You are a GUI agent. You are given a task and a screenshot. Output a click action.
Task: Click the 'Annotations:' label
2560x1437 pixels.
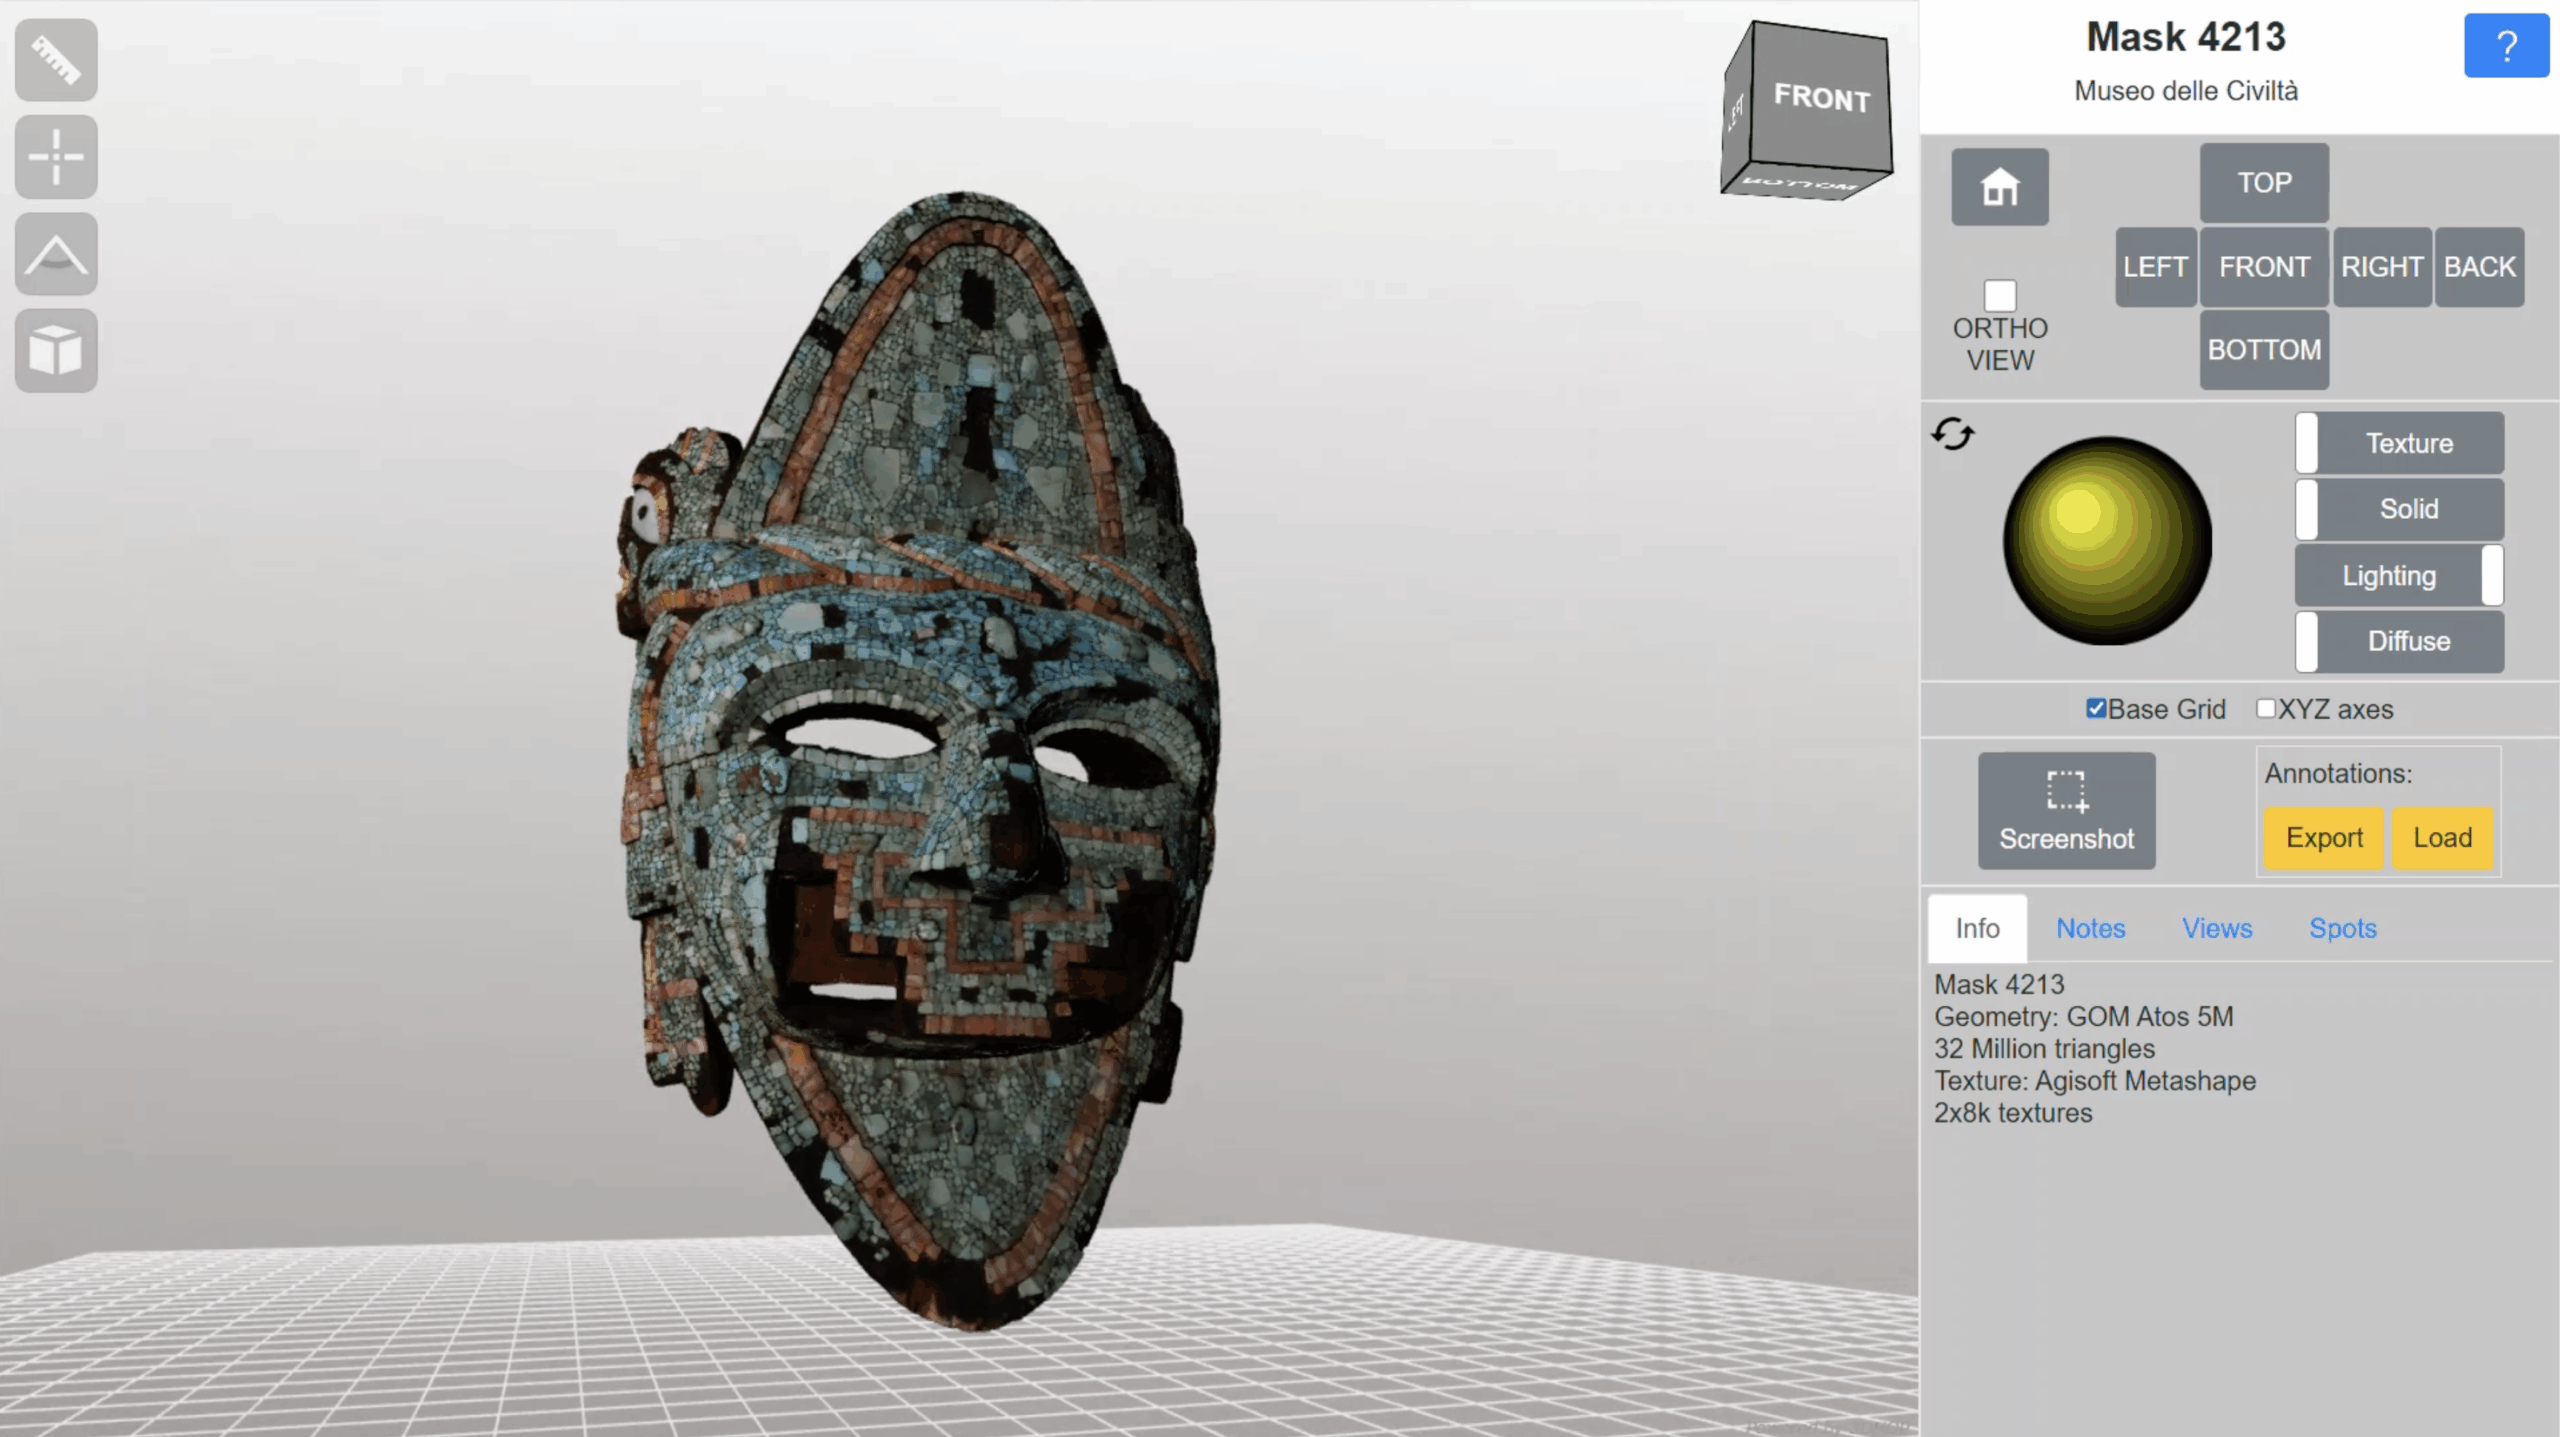(x=2338, y=774)
